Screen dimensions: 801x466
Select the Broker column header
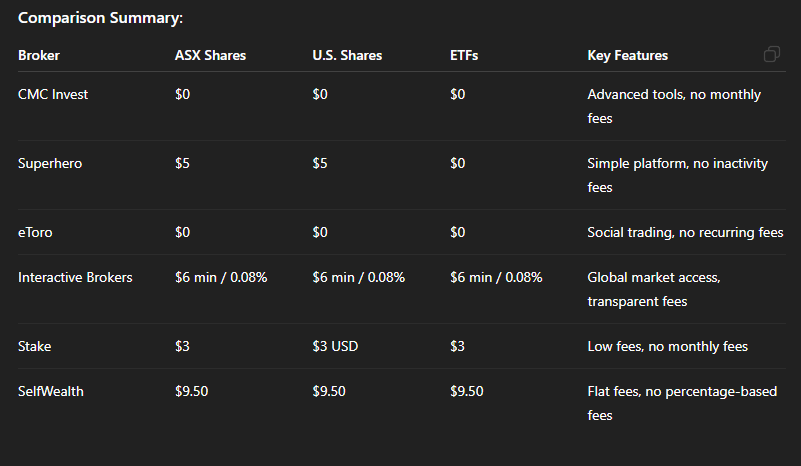point(39,56)
